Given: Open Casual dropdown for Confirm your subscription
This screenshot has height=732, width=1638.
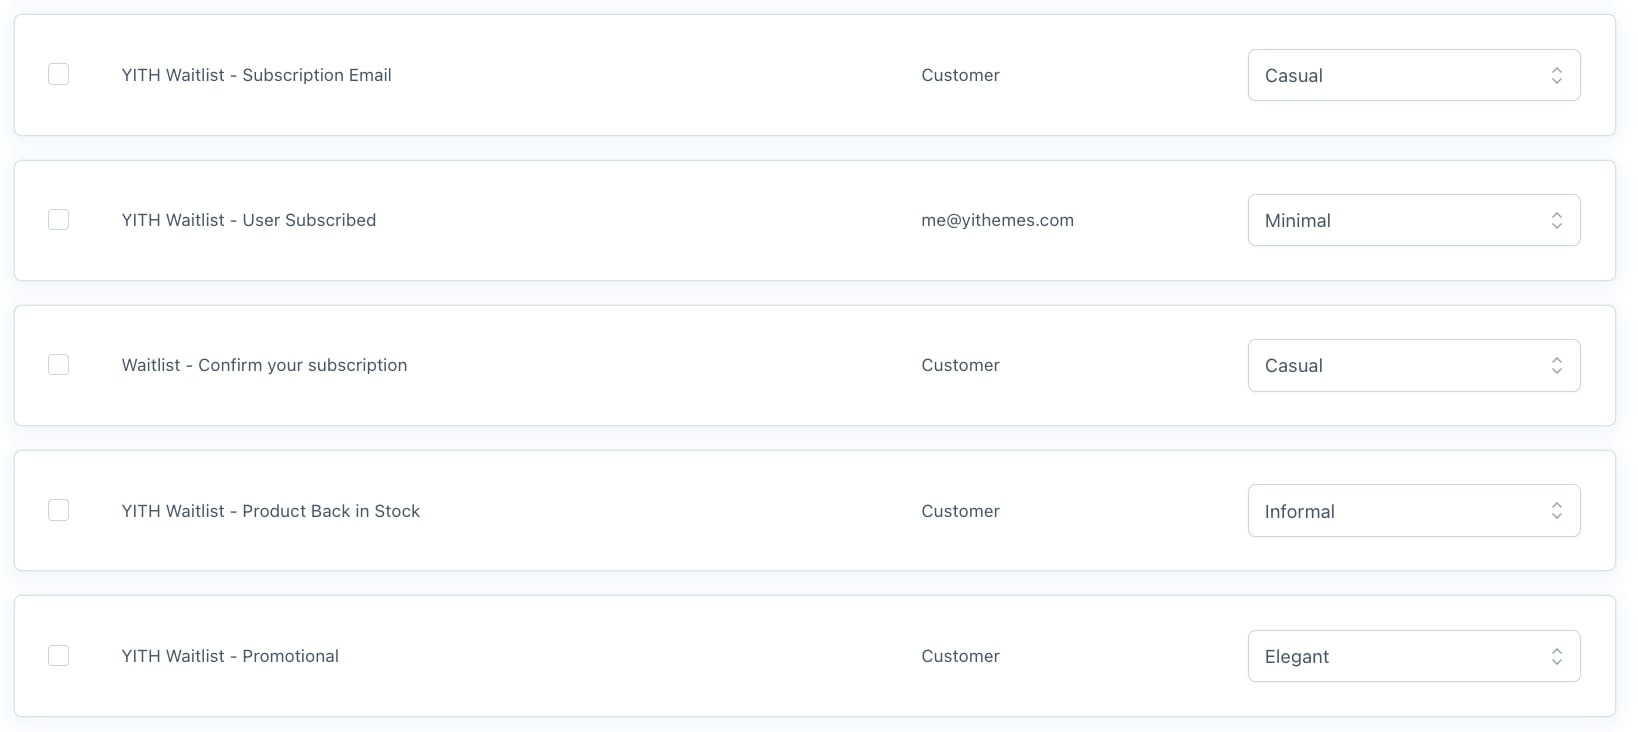Looking at the screenshot, I should tap(1413, 365).
